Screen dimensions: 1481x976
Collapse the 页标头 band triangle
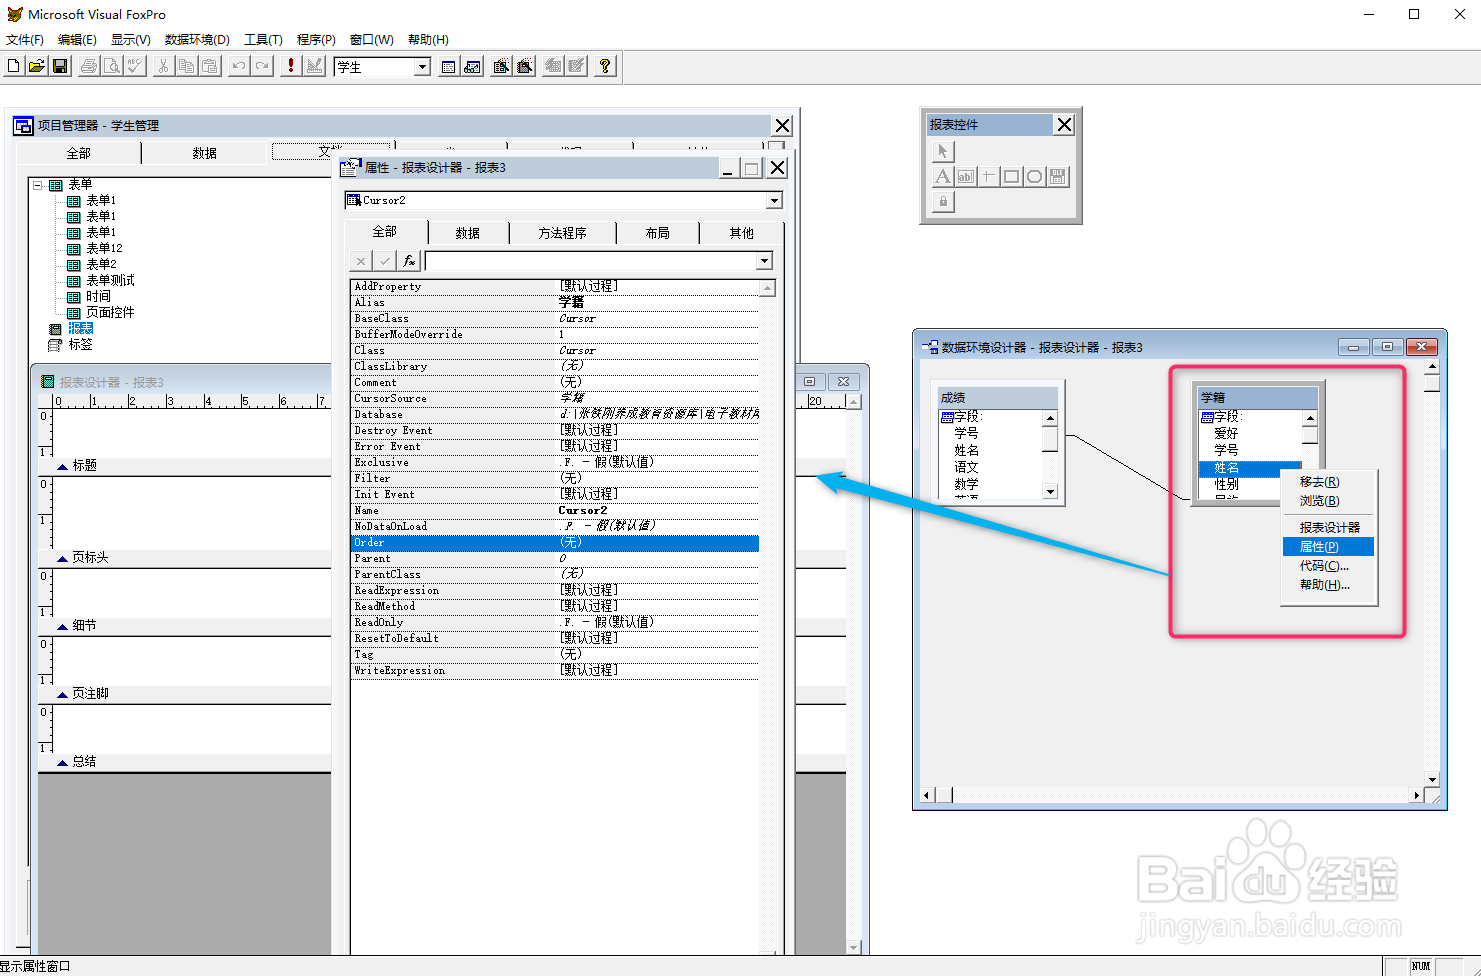pos(62,559)
